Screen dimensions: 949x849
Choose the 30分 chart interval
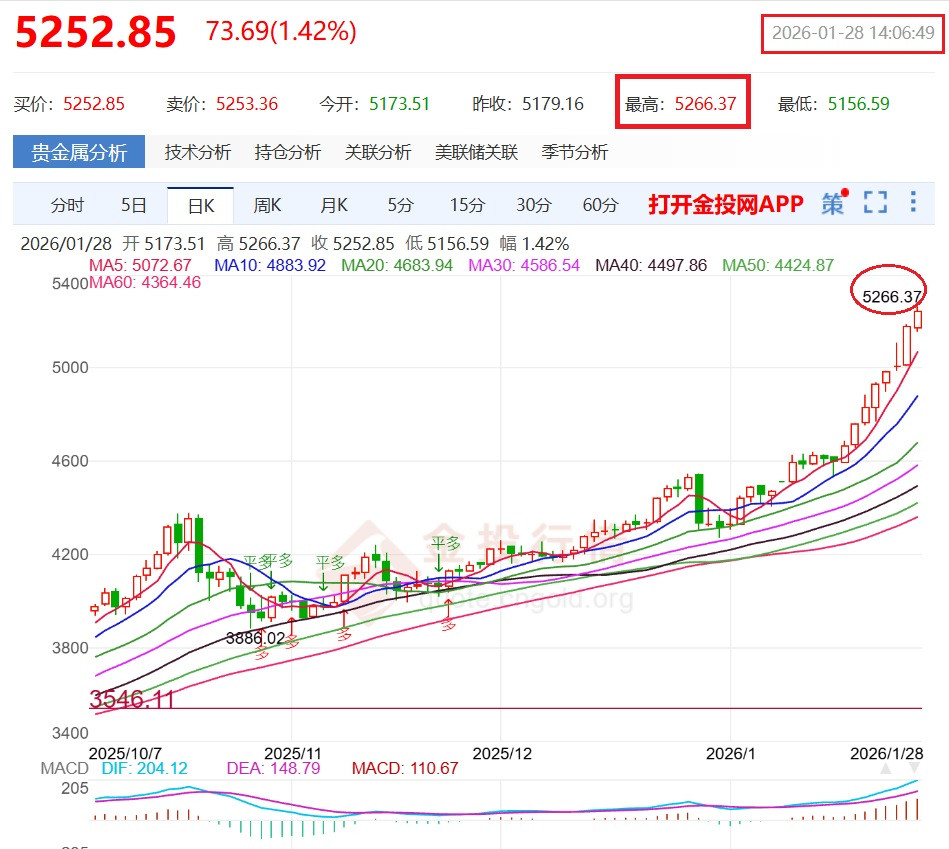534,205
